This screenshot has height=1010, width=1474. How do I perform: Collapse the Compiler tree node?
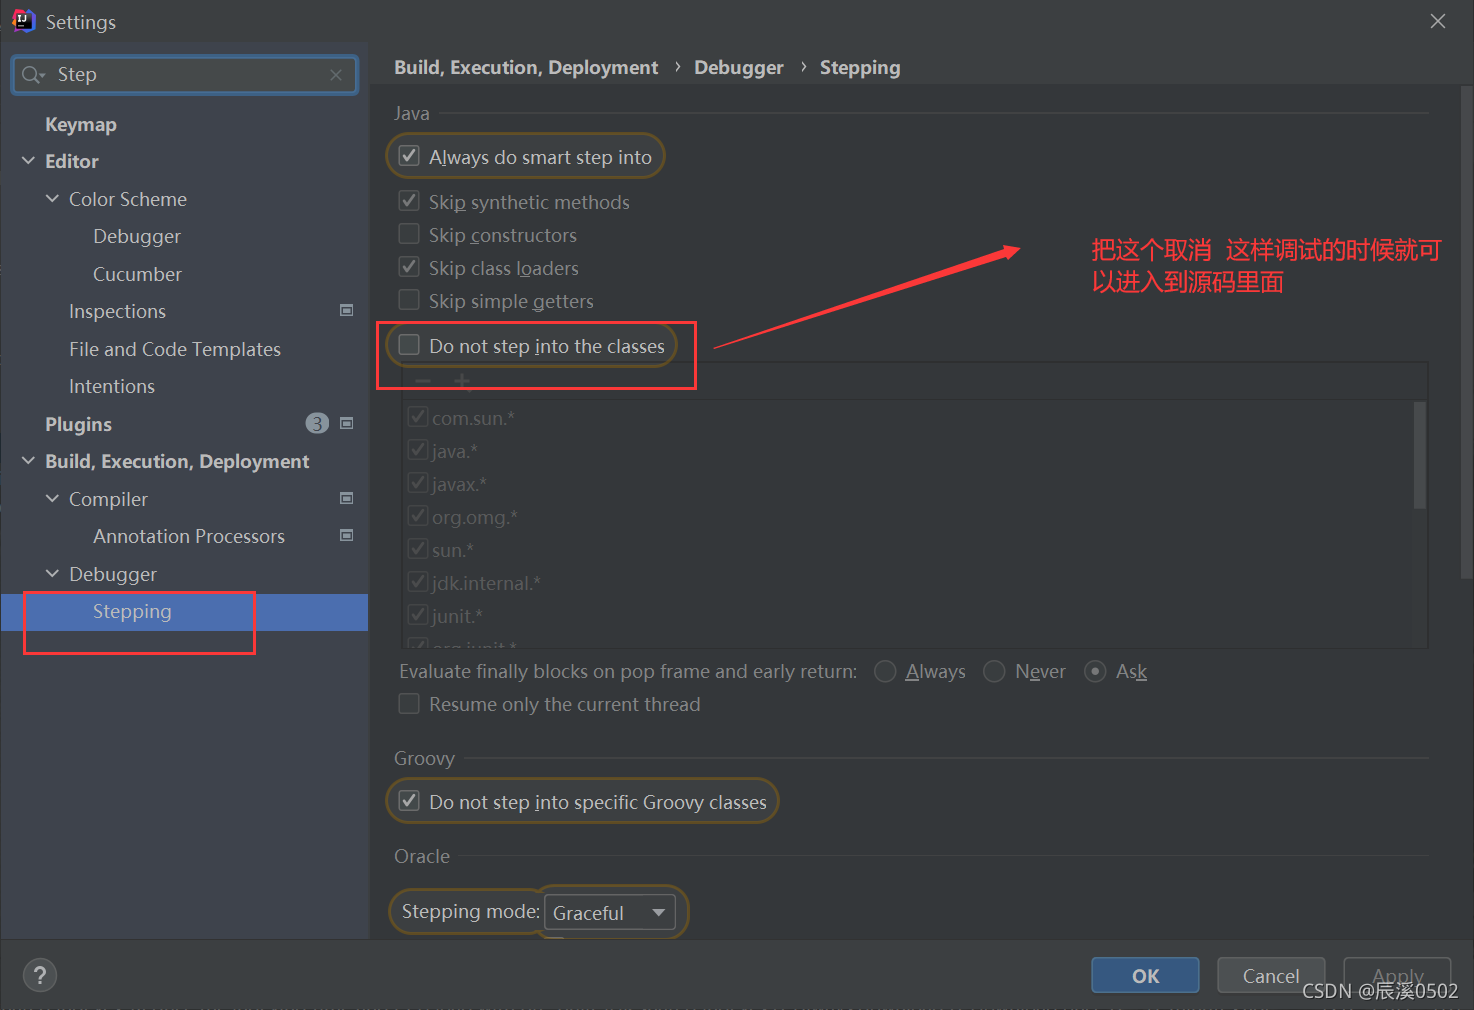52,499
